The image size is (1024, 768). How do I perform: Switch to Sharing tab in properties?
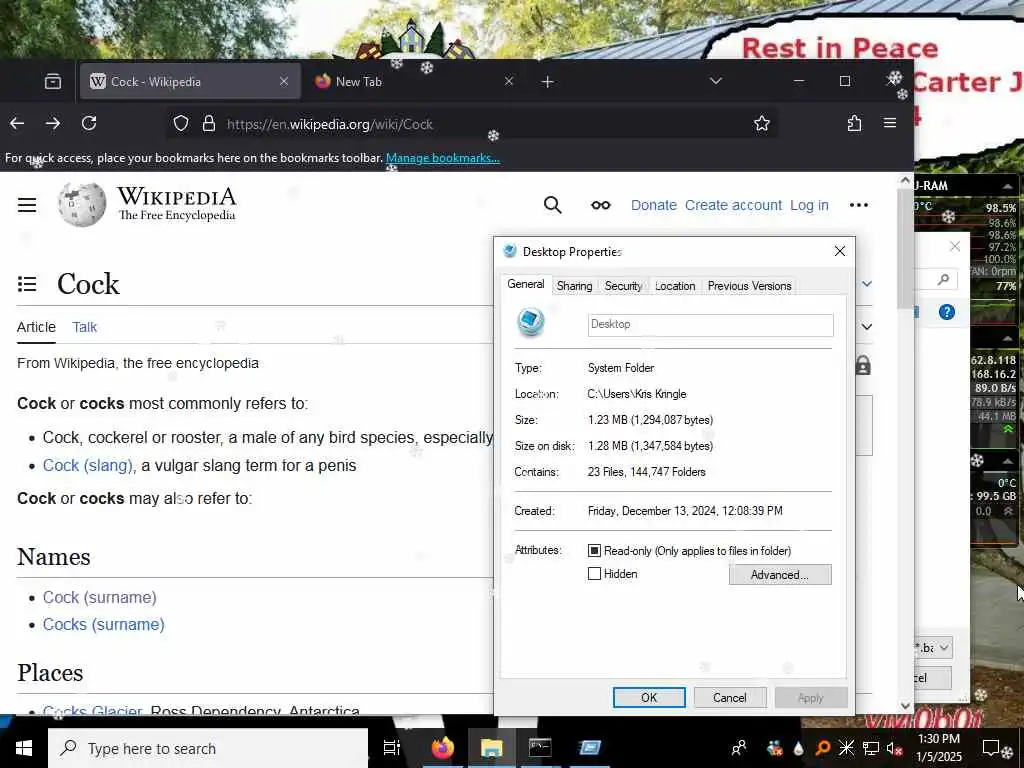[x=575, y=286]
